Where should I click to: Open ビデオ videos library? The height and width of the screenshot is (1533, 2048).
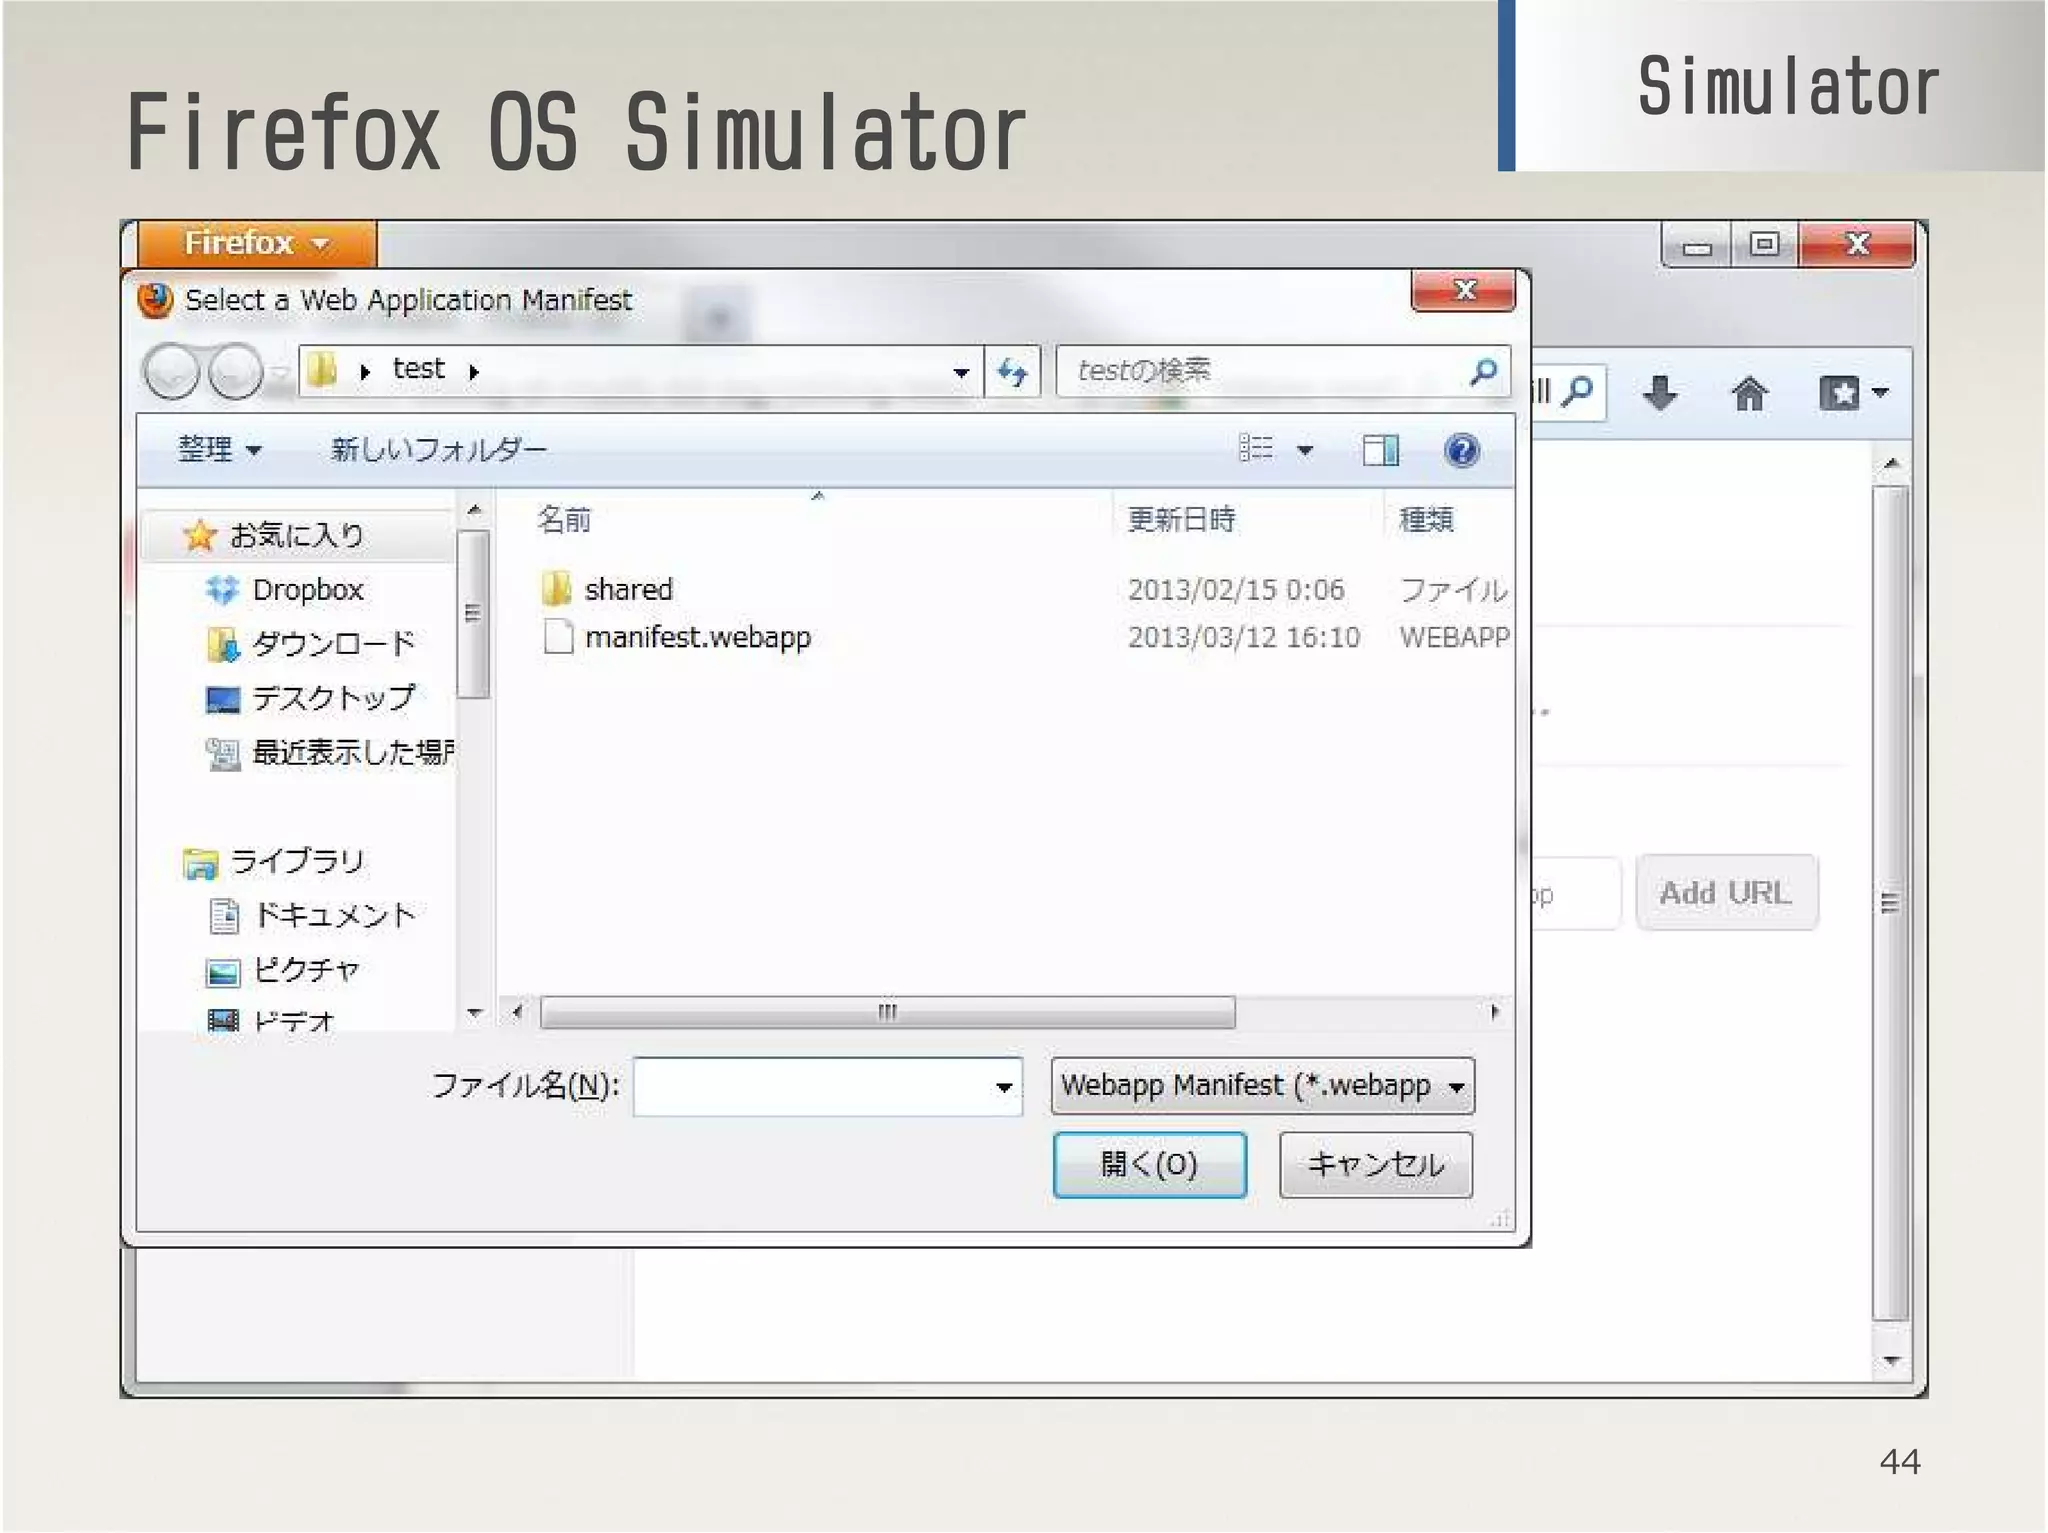click(x=293, y=1021)
